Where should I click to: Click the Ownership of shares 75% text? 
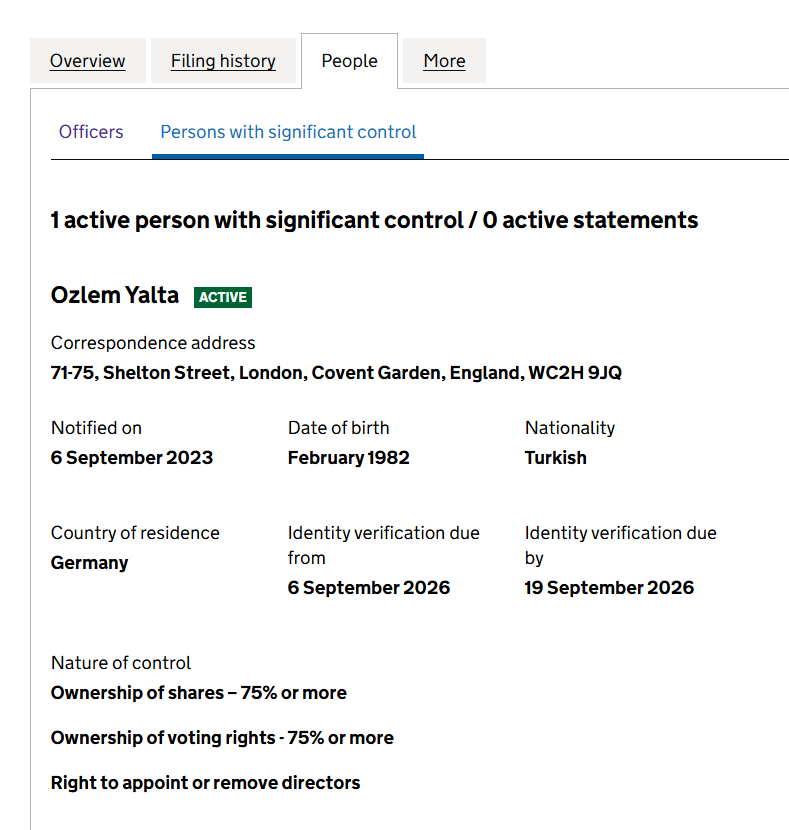tap(199, 693)
